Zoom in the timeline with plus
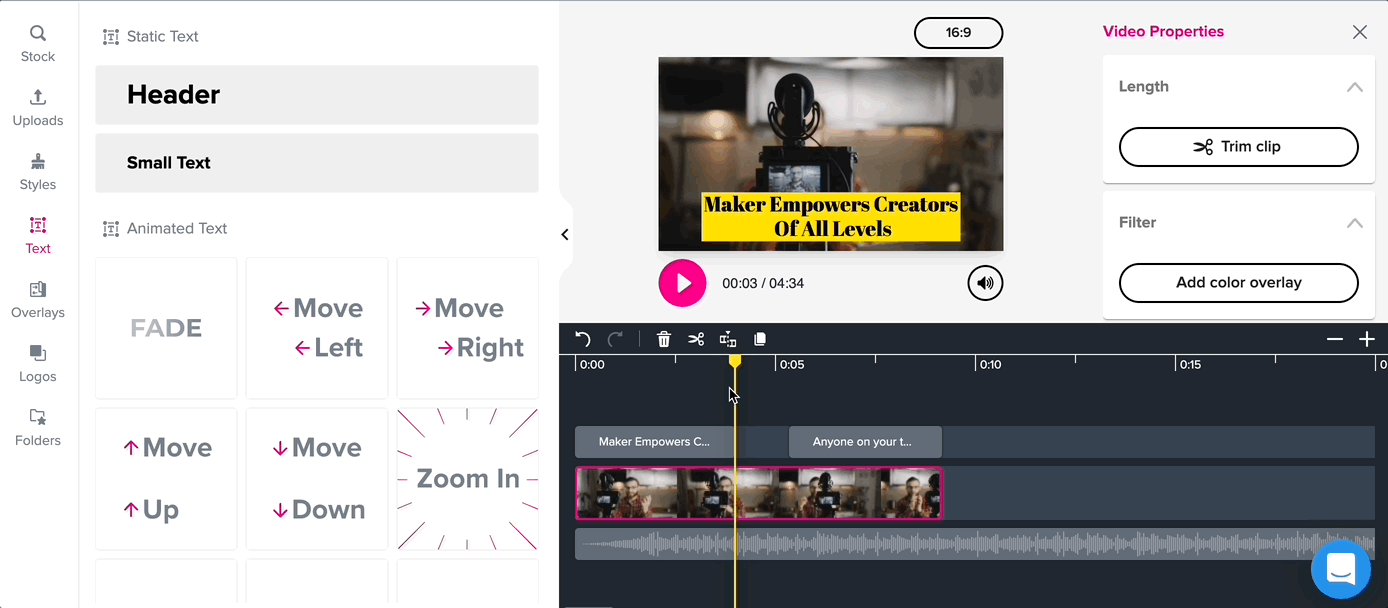Screen dimensions: 1388x608 [x=1367, y=339]
